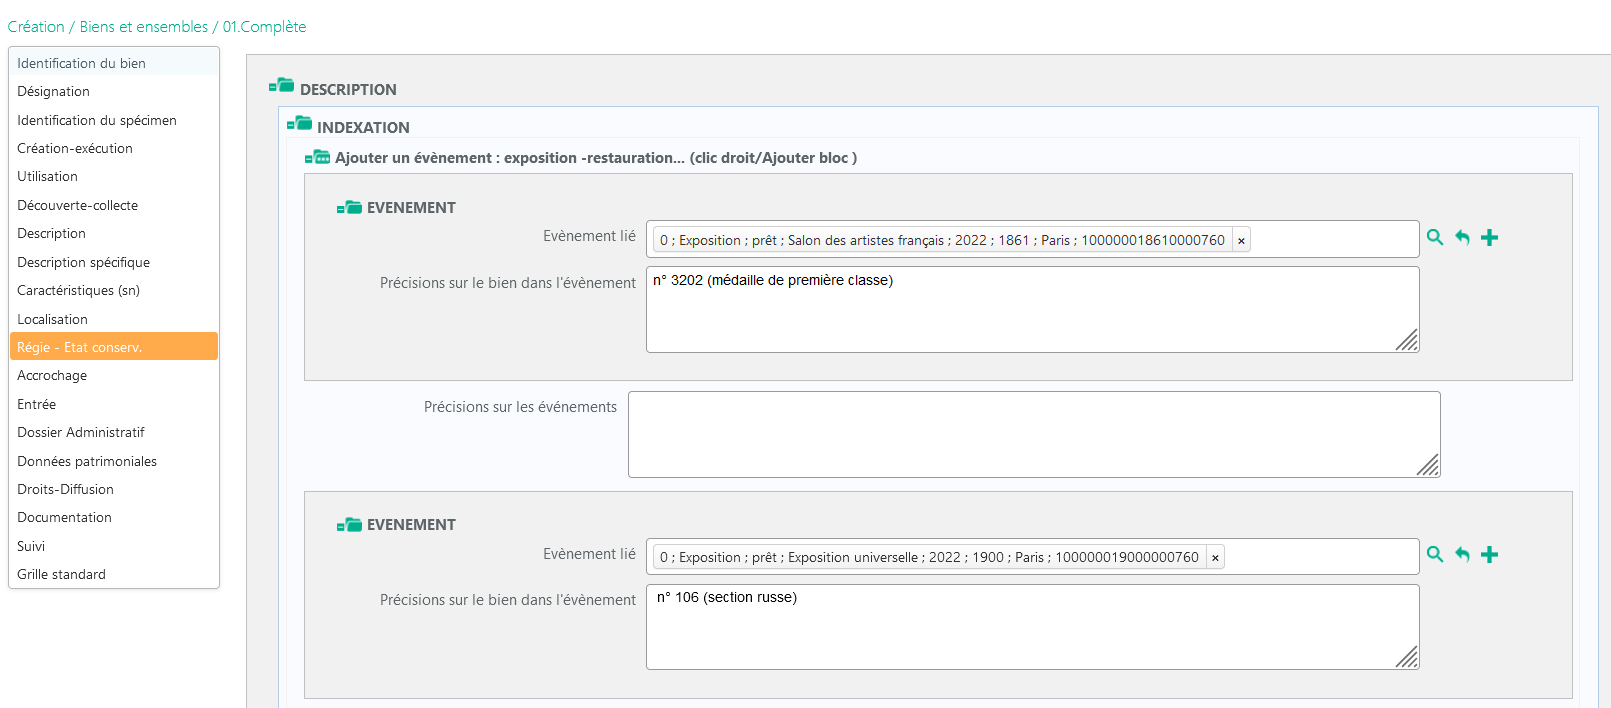Open Biens et ensembles breadcrumb link
The width and height of the screenshot is (1611, 708).
tap(144, 27)
